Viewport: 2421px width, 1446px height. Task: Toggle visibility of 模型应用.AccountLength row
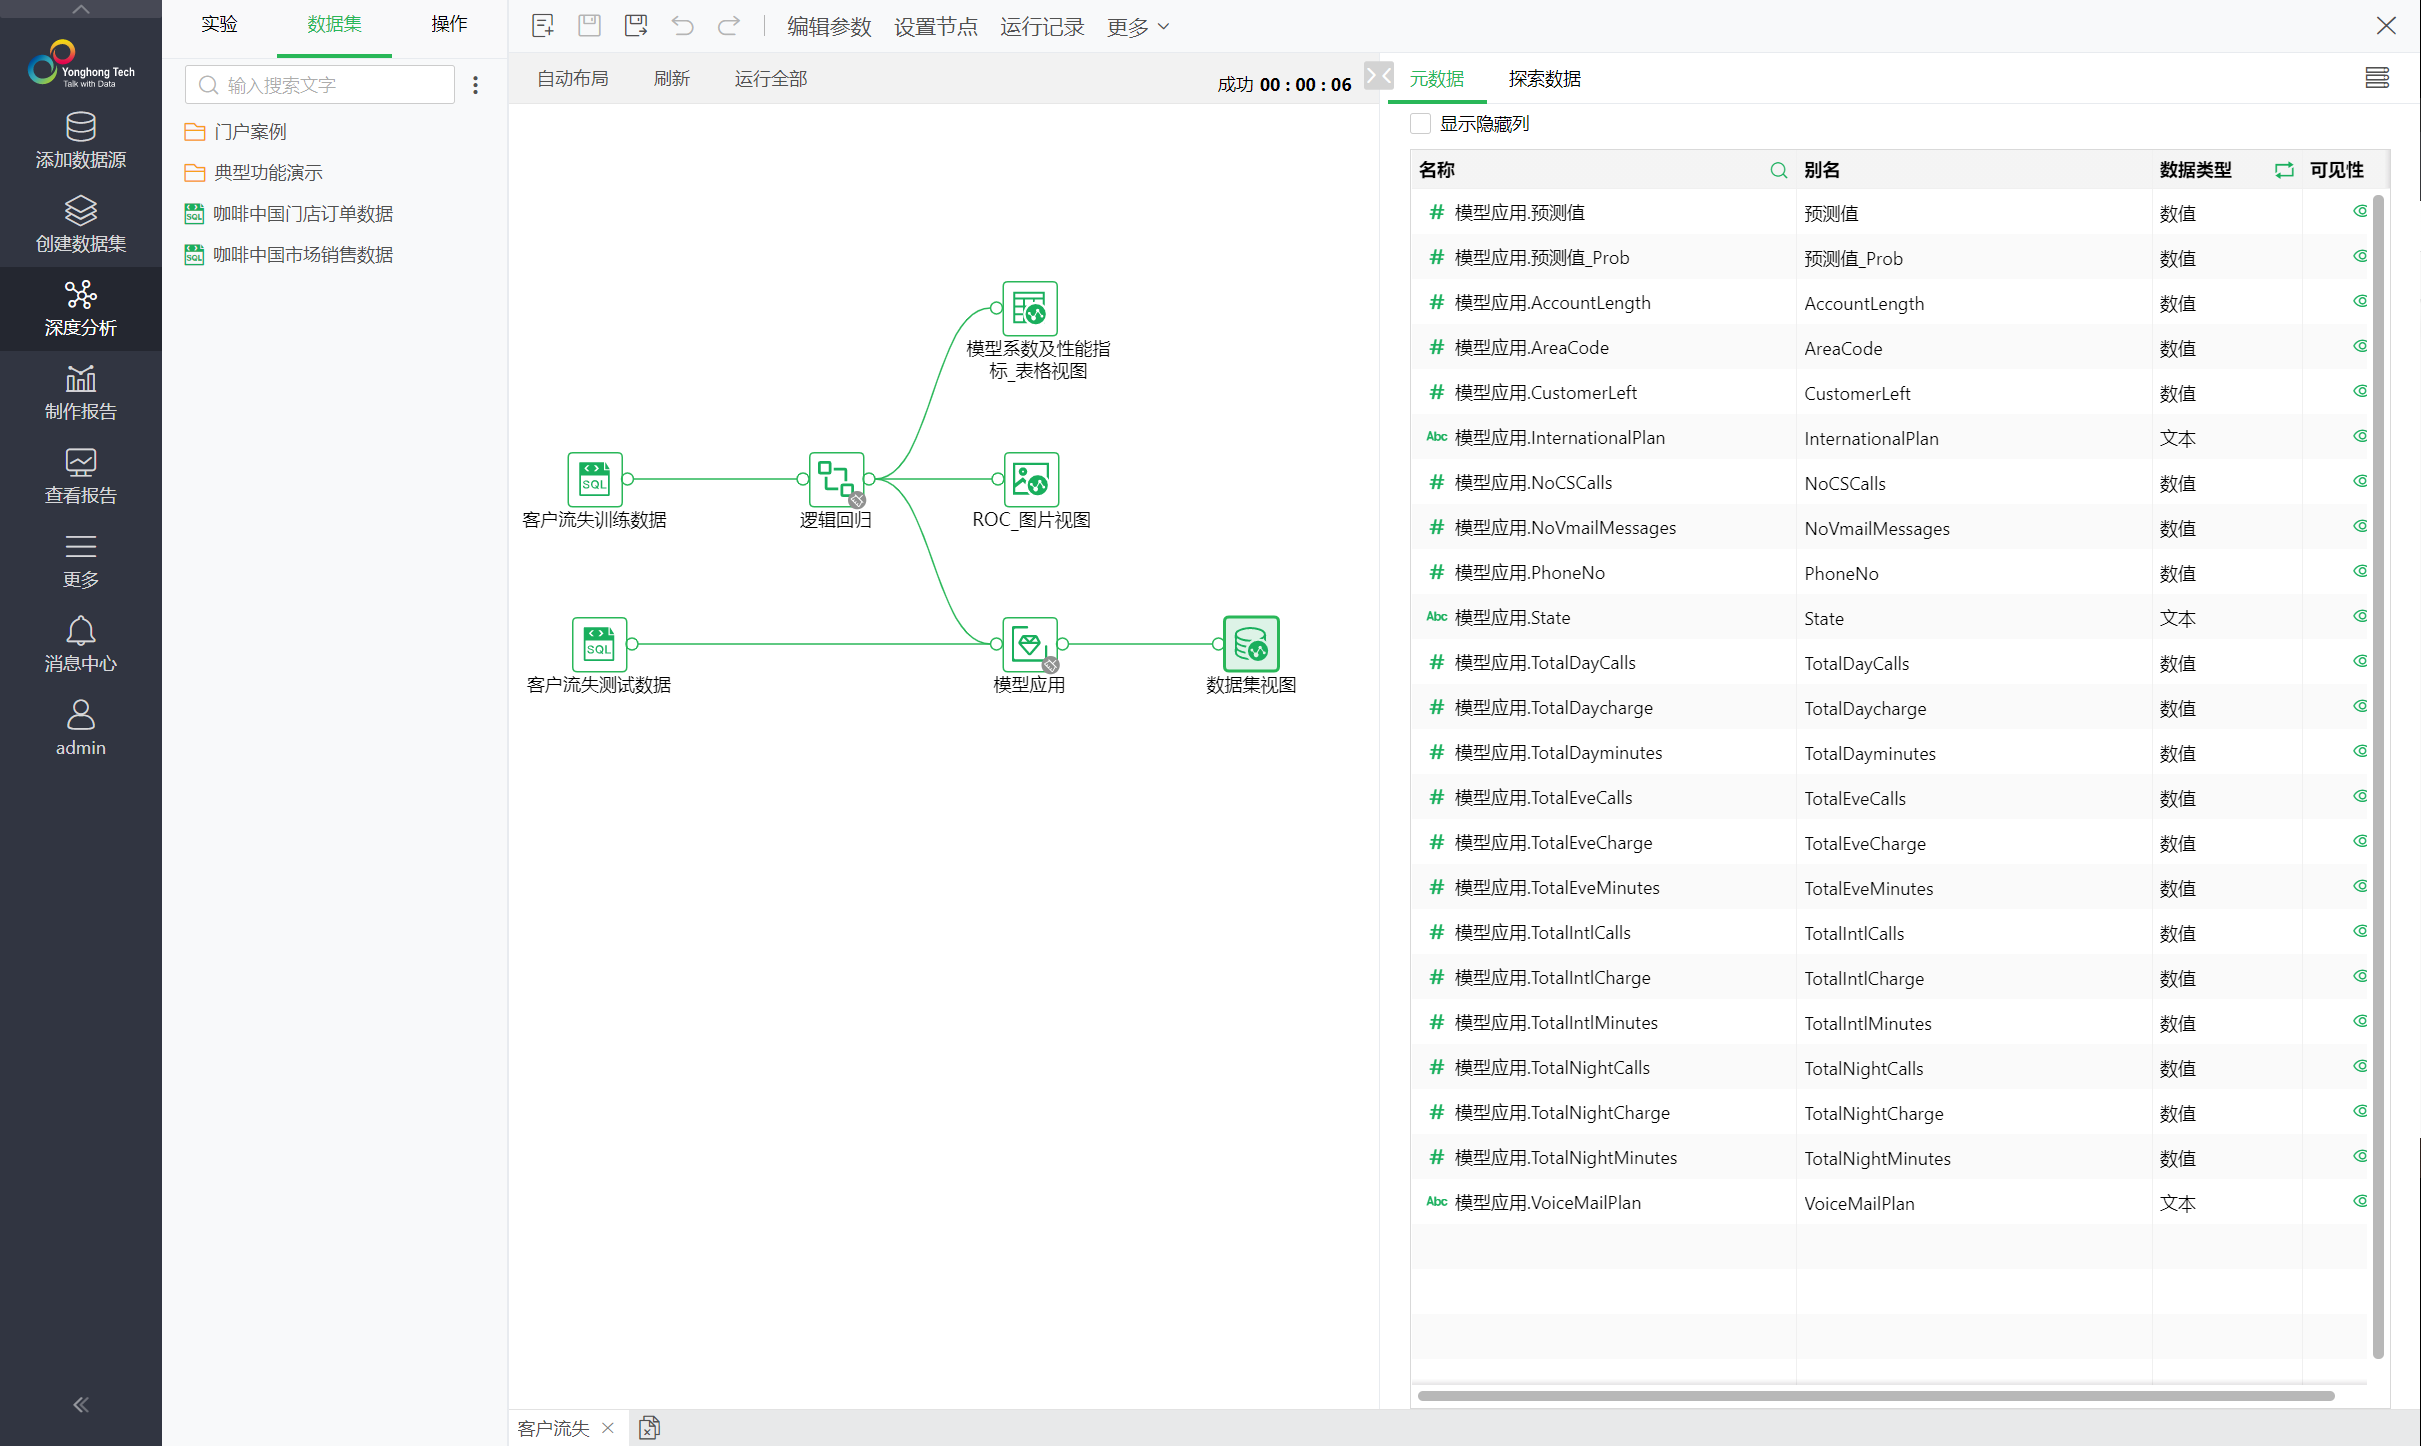pyautogui.click(x=2360, y=302)
